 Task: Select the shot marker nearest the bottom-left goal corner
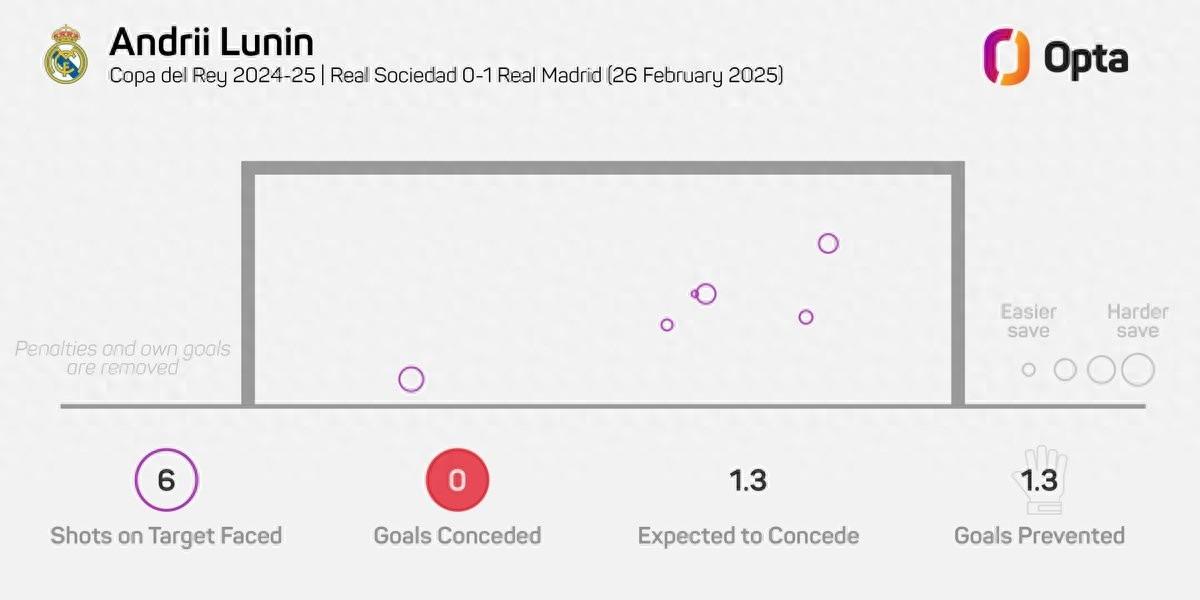(x=411, y=380)
